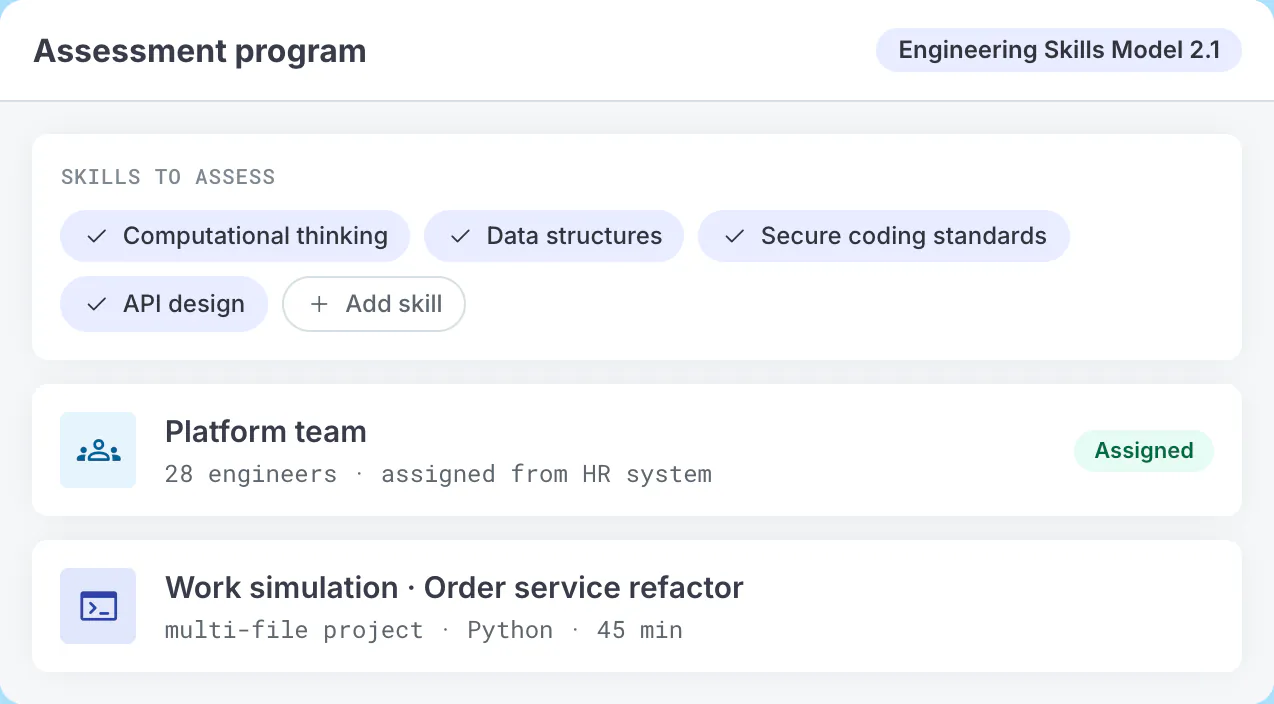Click the SKILLS TO ASSESS label
Image resolution: width=1274 pixels, height=704 pixels.
pos(168,177)
